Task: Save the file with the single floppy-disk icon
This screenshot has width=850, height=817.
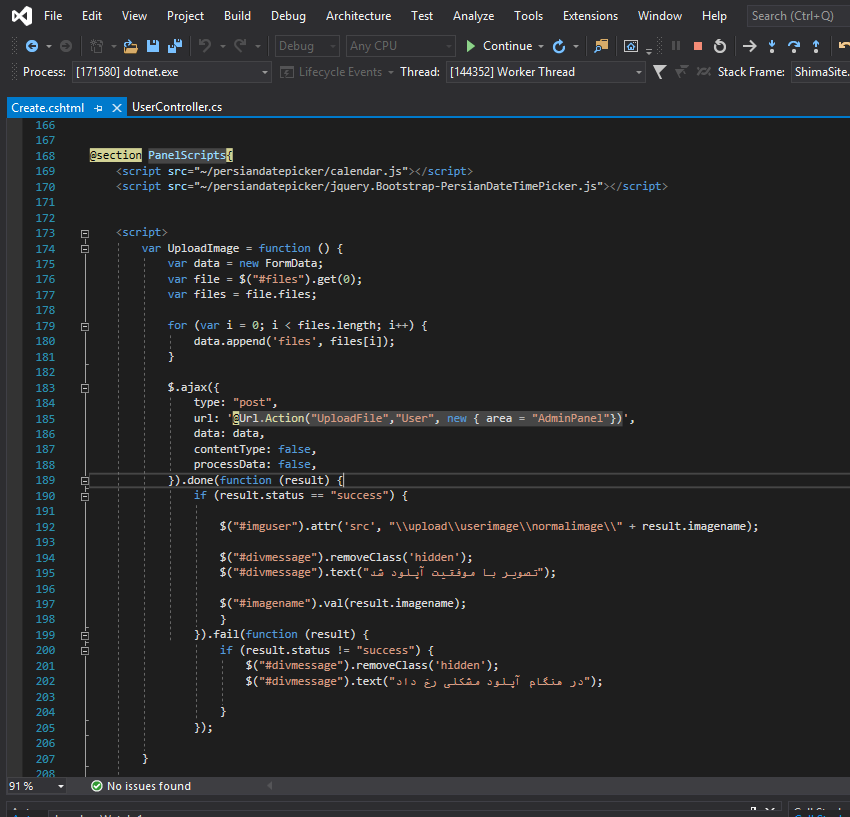Action: click(x=153, y=46)
